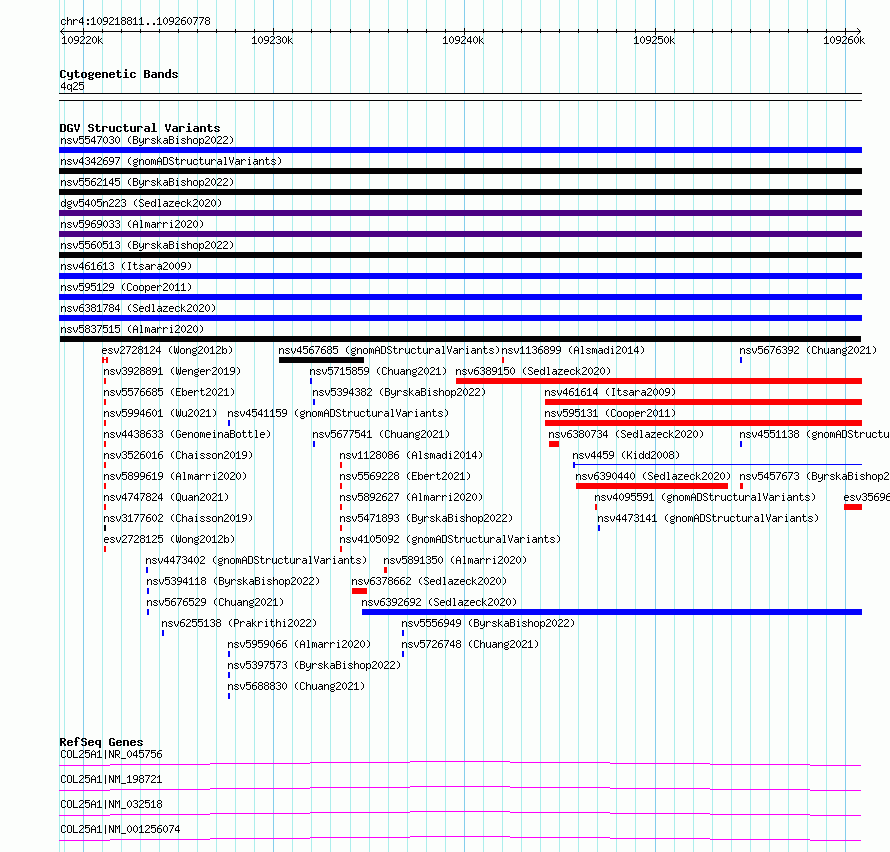
Task: Select nsv6381784 (Sedlazeck2020) label
Action: tap(138, 308)
